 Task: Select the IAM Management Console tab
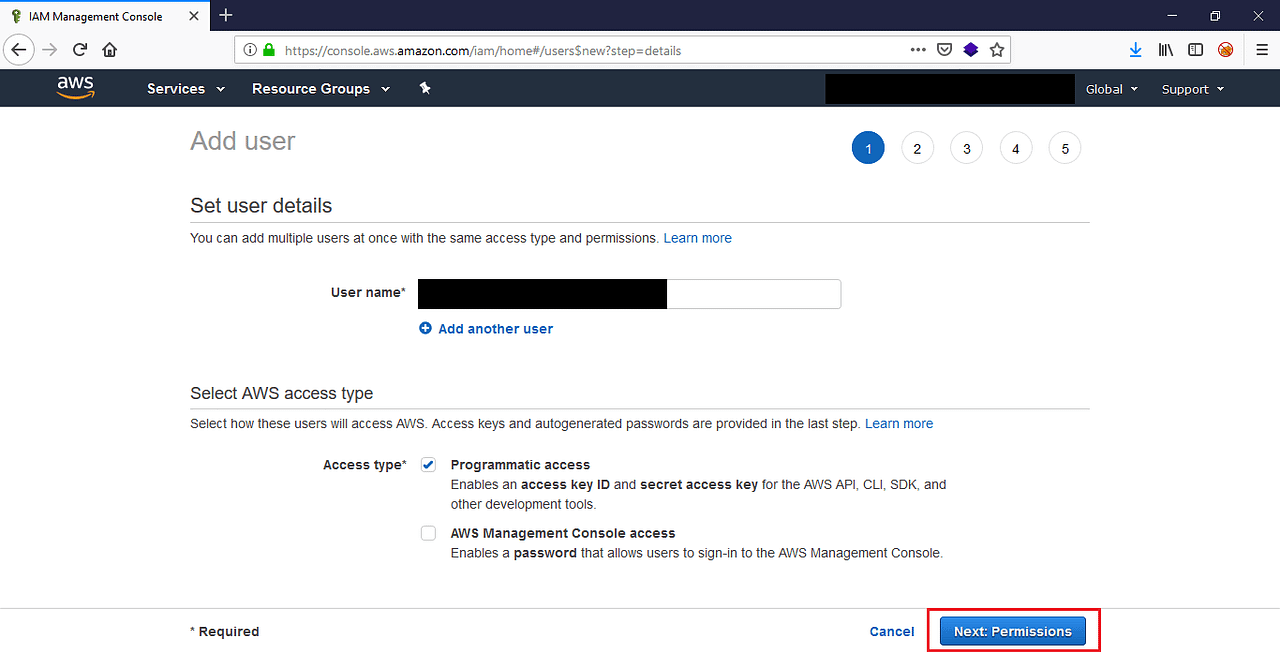tap(96, 16)
